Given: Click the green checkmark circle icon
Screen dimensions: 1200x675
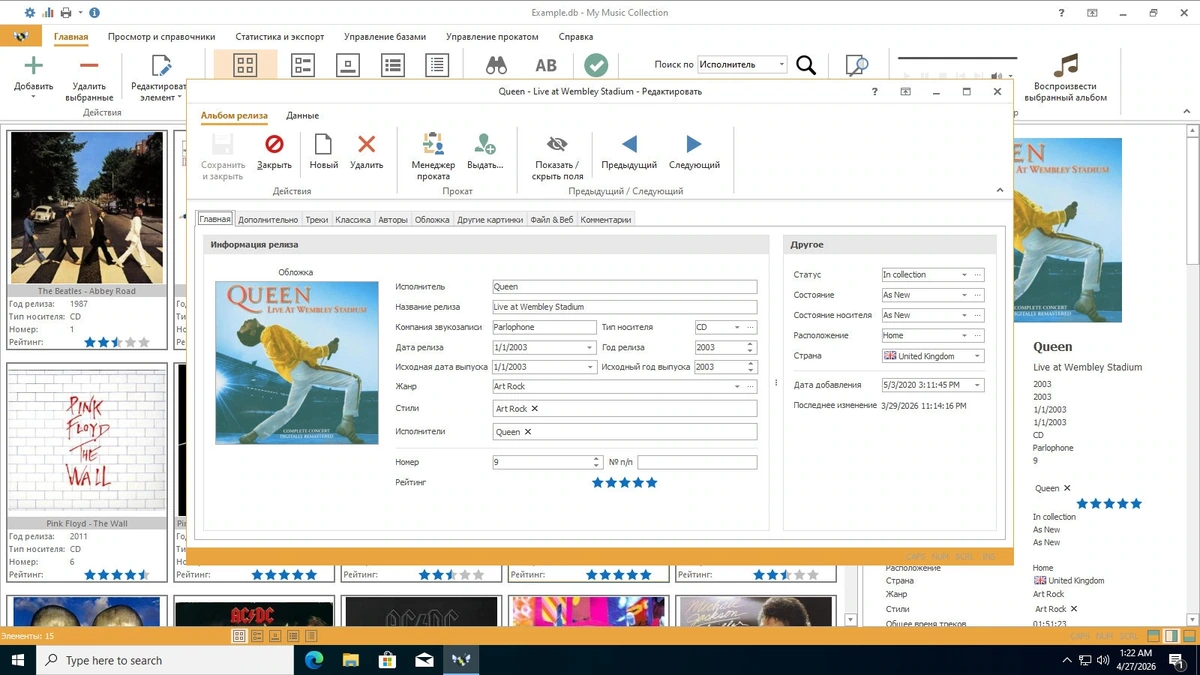Looking at the screenshot, I should click(x=596, y=65).
